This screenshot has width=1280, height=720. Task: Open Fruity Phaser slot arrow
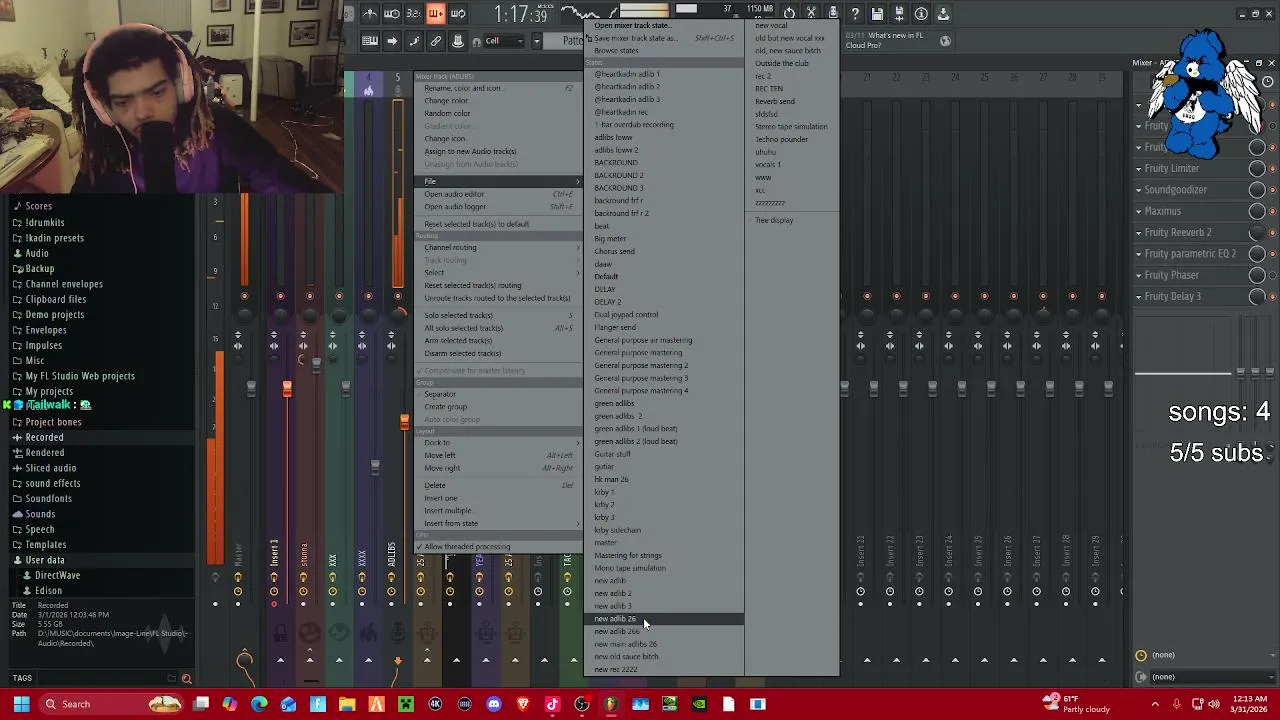click(1138, 275)
